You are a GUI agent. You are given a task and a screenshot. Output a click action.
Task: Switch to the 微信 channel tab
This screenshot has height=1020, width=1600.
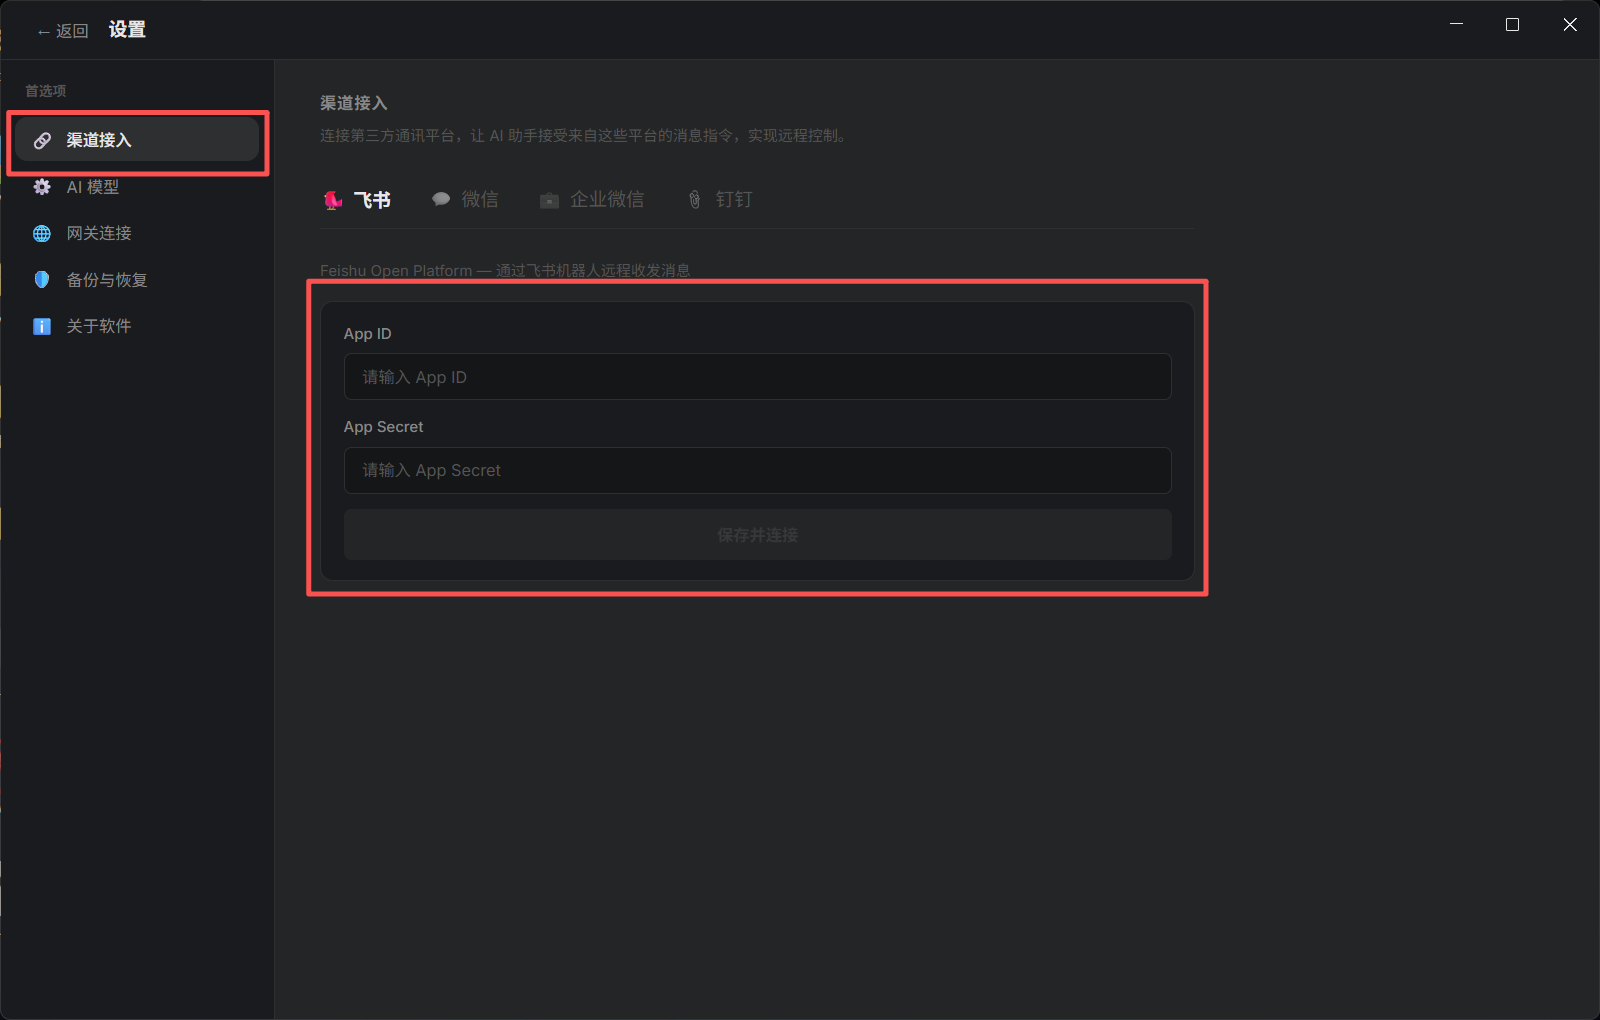point(465,200)
